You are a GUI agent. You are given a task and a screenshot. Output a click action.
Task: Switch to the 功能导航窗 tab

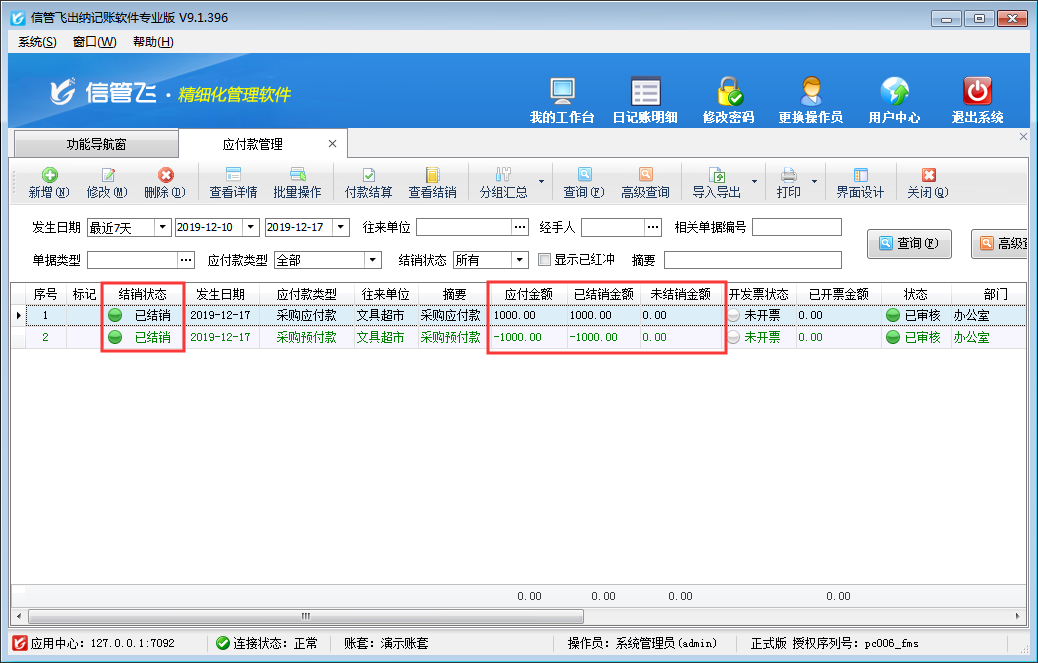click(x=96, y=144)
